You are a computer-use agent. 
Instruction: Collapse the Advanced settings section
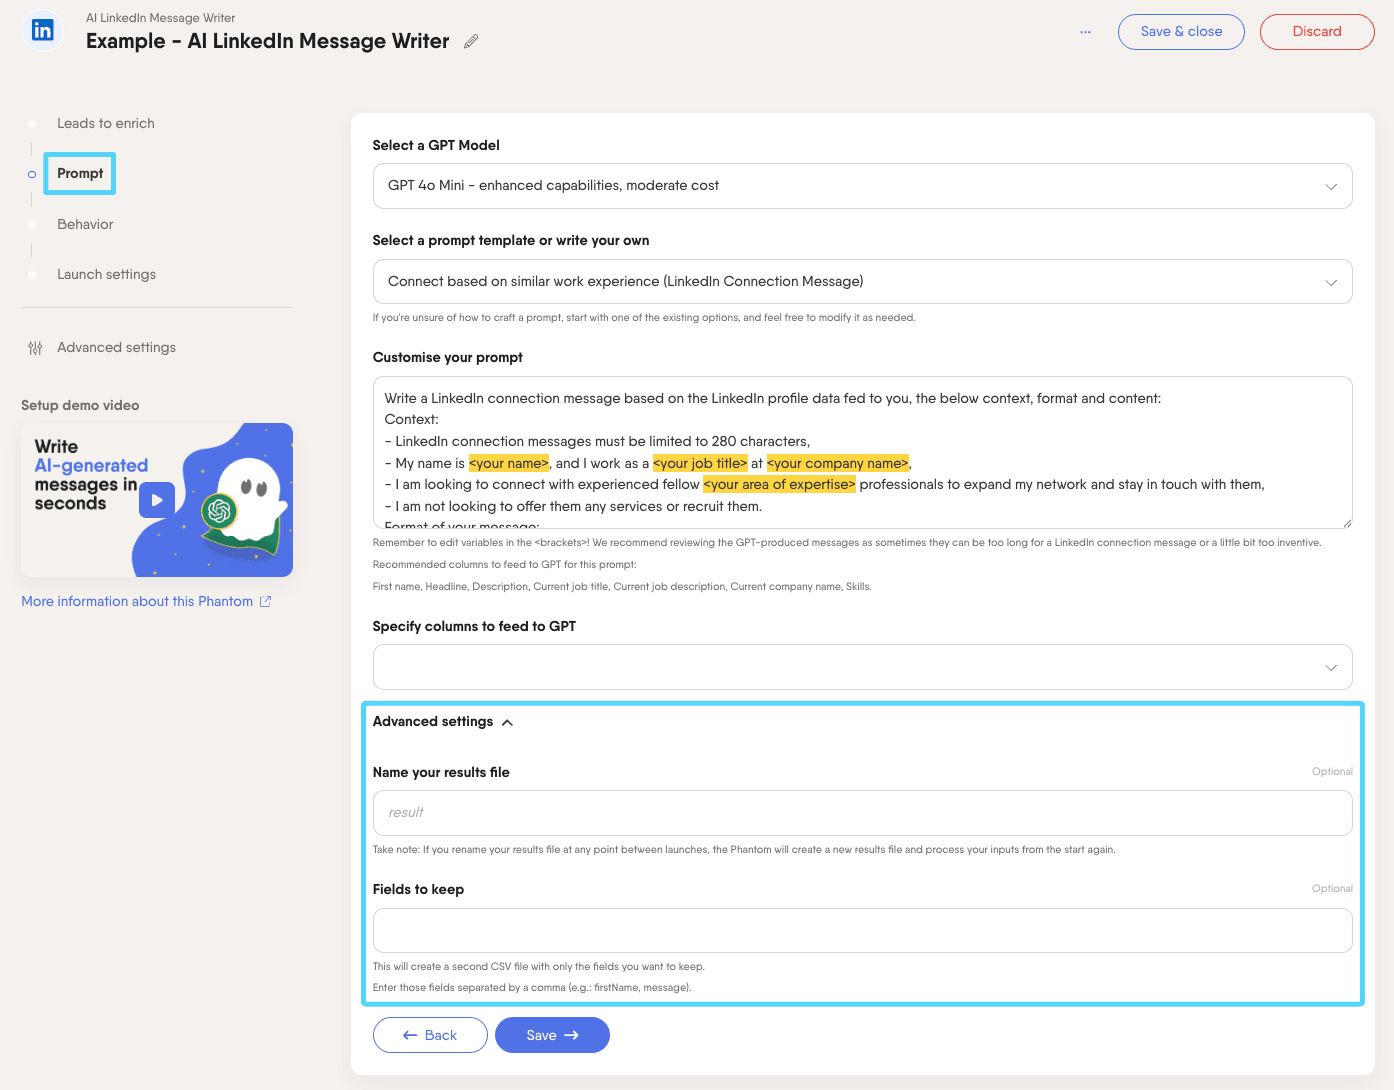[443, 721]
